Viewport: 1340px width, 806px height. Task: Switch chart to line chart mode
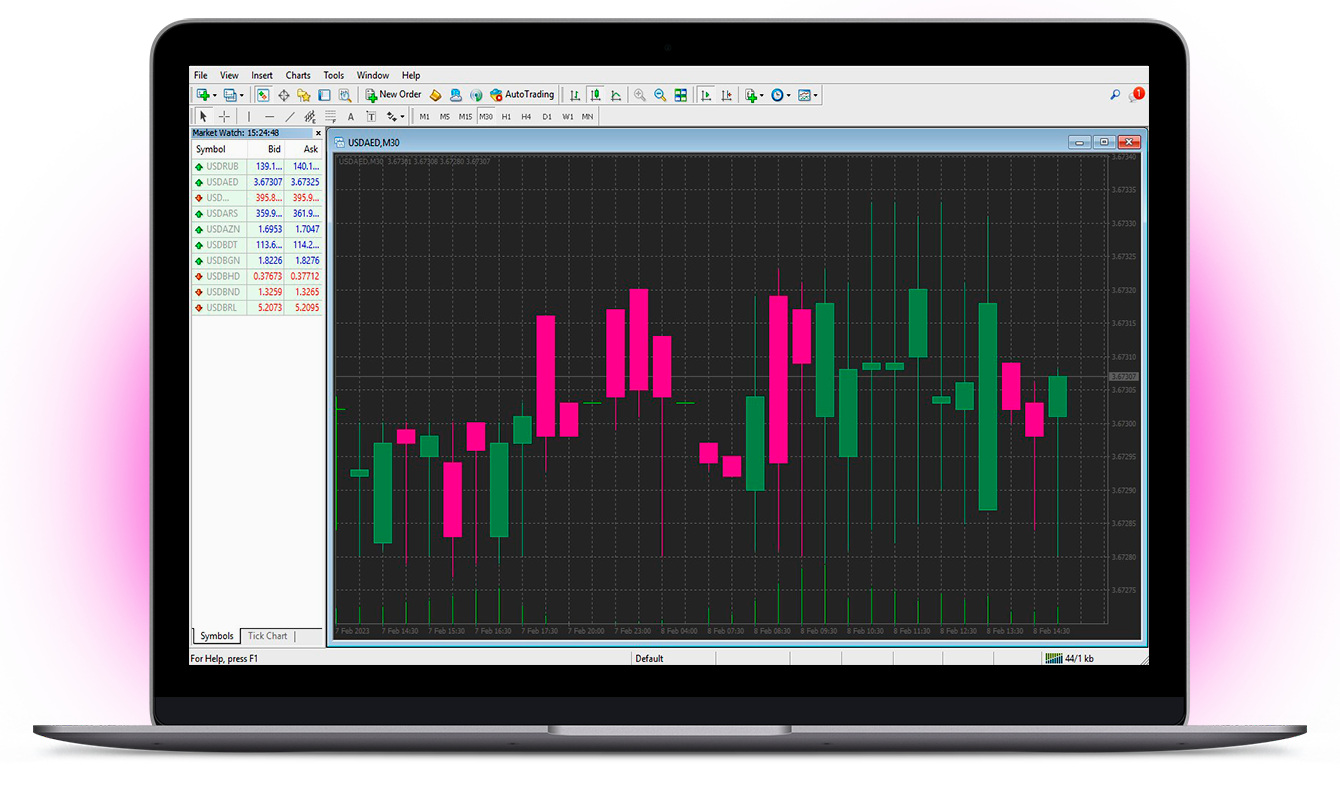pos(616,94)
